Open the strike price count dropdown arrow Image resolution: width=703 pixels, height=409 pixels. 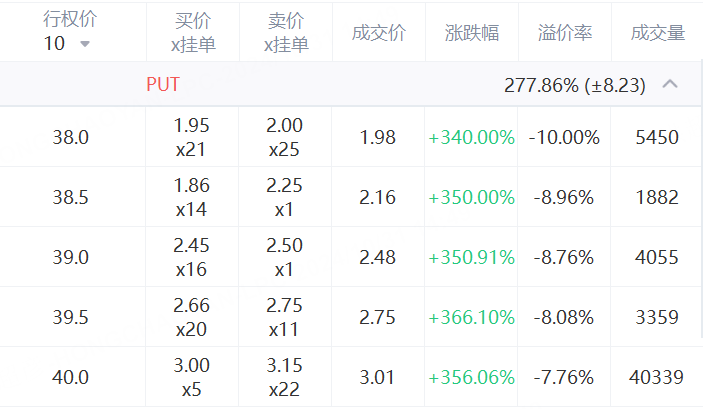click(x=84, y=45)
